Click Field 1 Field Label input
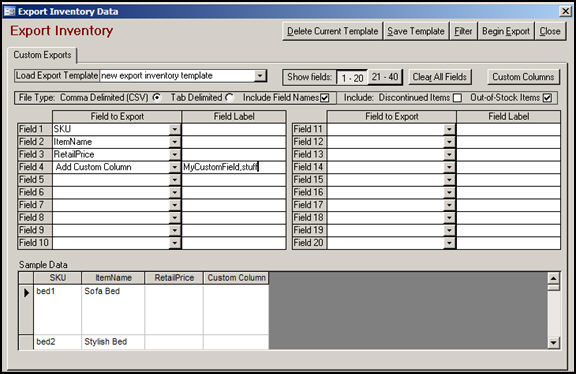The height and width of the screenshot is (374, 576). coord(234,129)
